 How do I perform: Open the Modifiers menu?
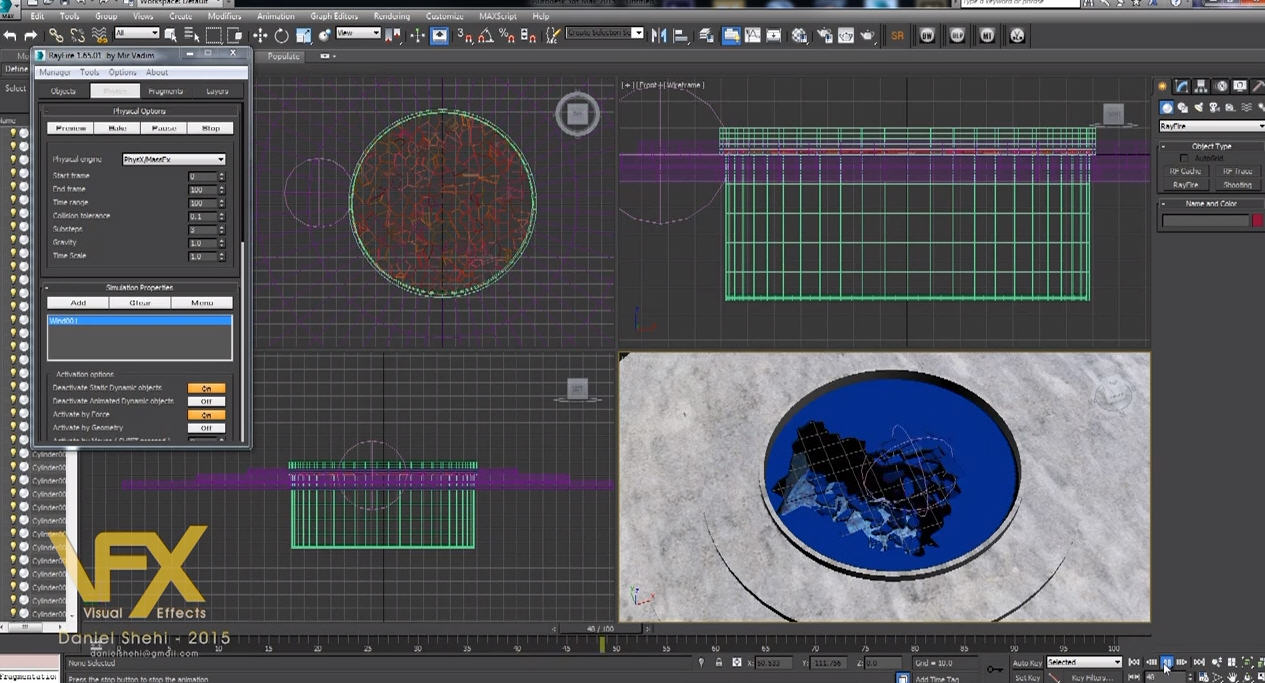[x=224, y=16]
